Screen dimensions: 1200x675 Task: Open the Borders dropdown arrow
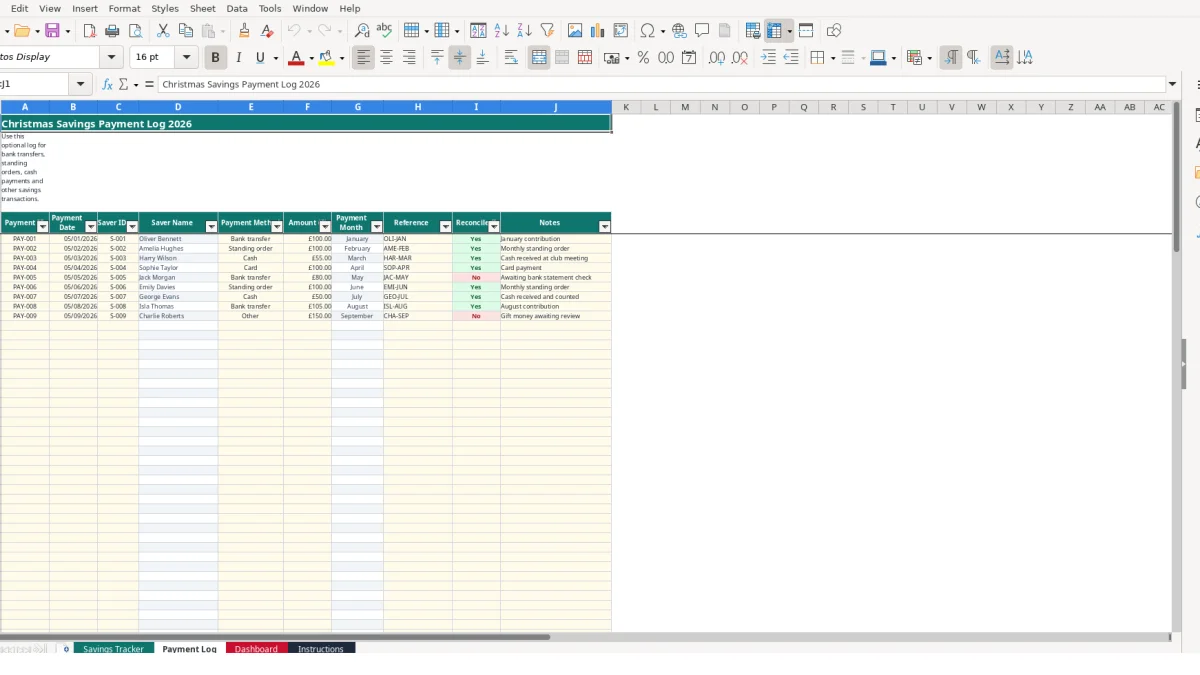click(832, 58)
